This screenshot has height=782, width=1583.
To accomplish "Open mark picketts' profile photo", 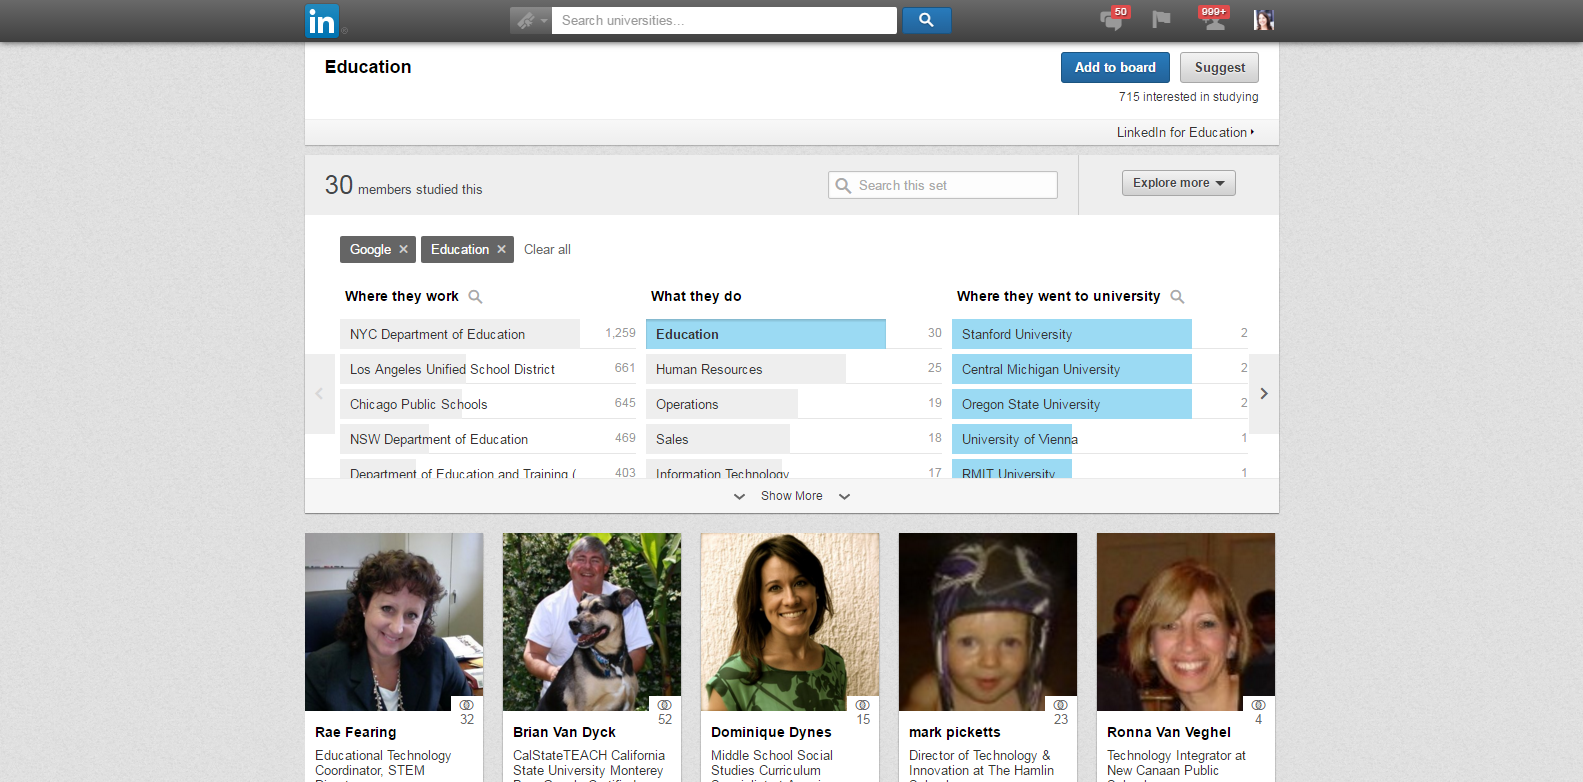I will 988,622.
